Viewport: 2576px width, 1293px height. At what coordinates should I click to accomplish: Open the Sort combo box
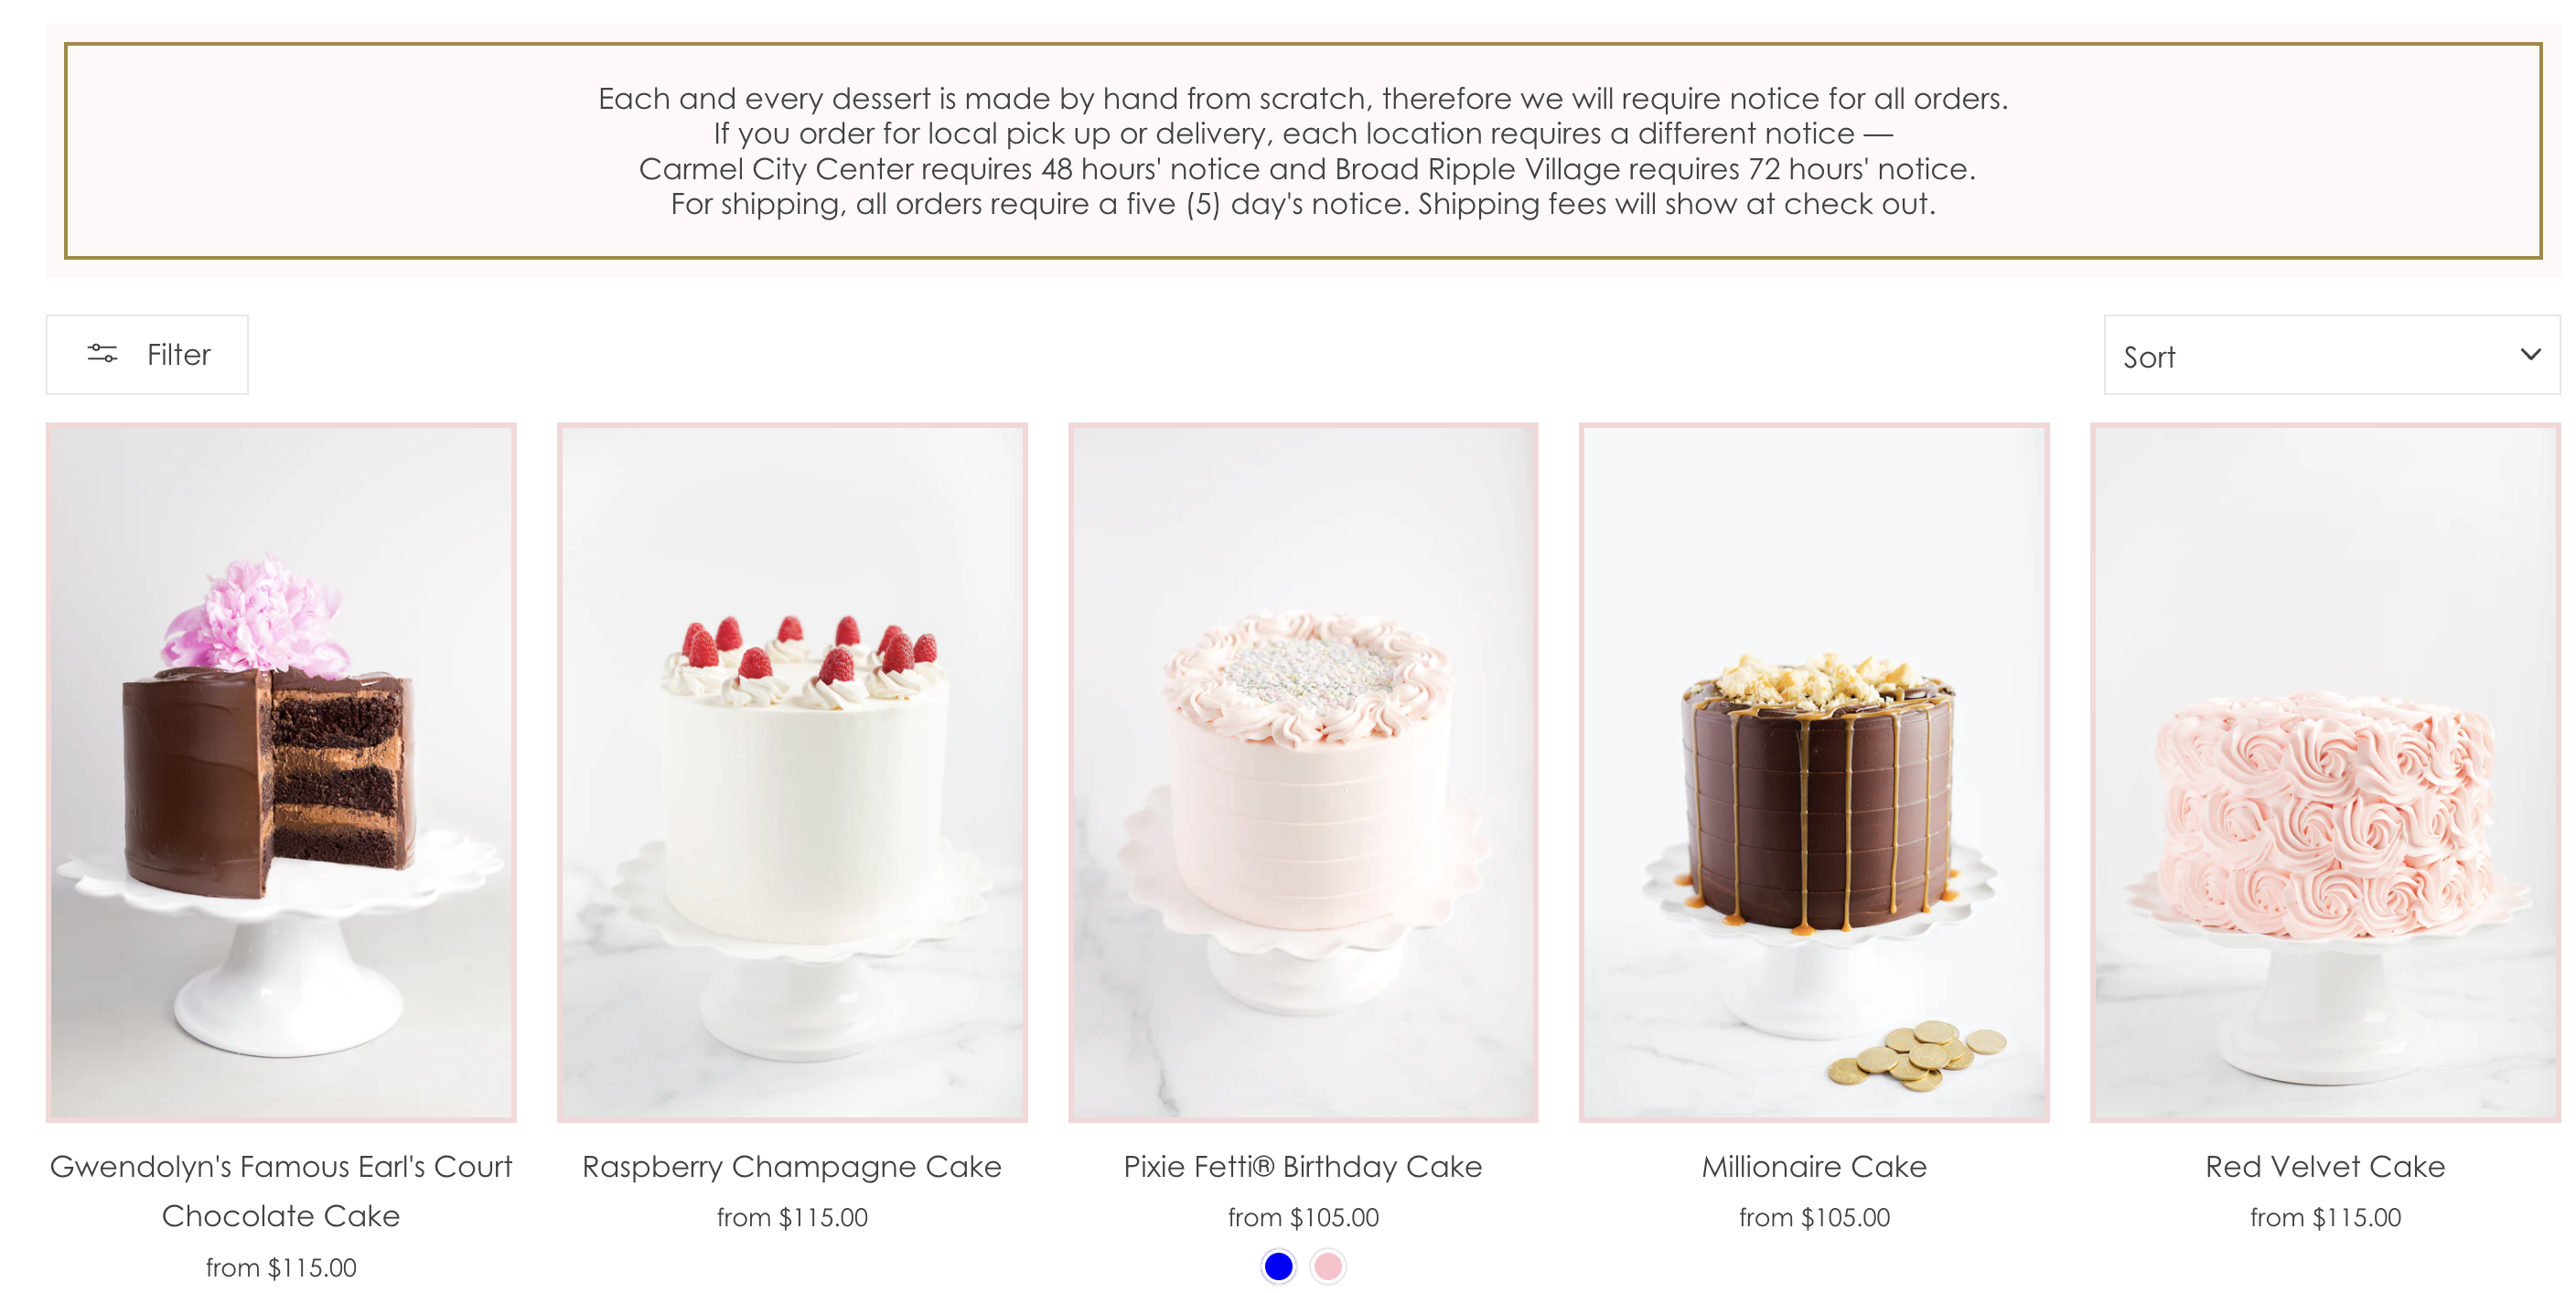2331,355
